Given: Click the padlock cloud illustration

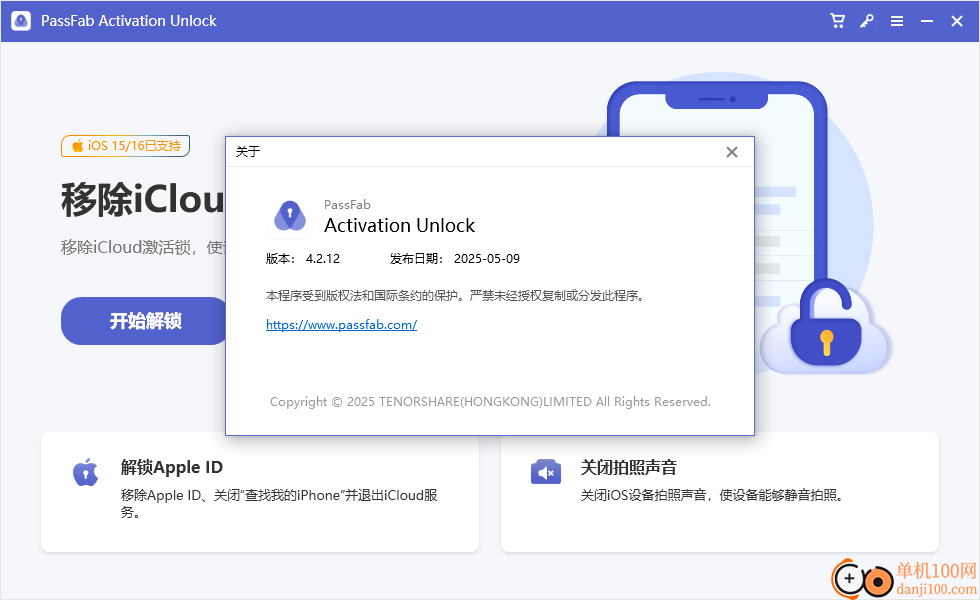Looking at the screenshot, I should point(825,328).
